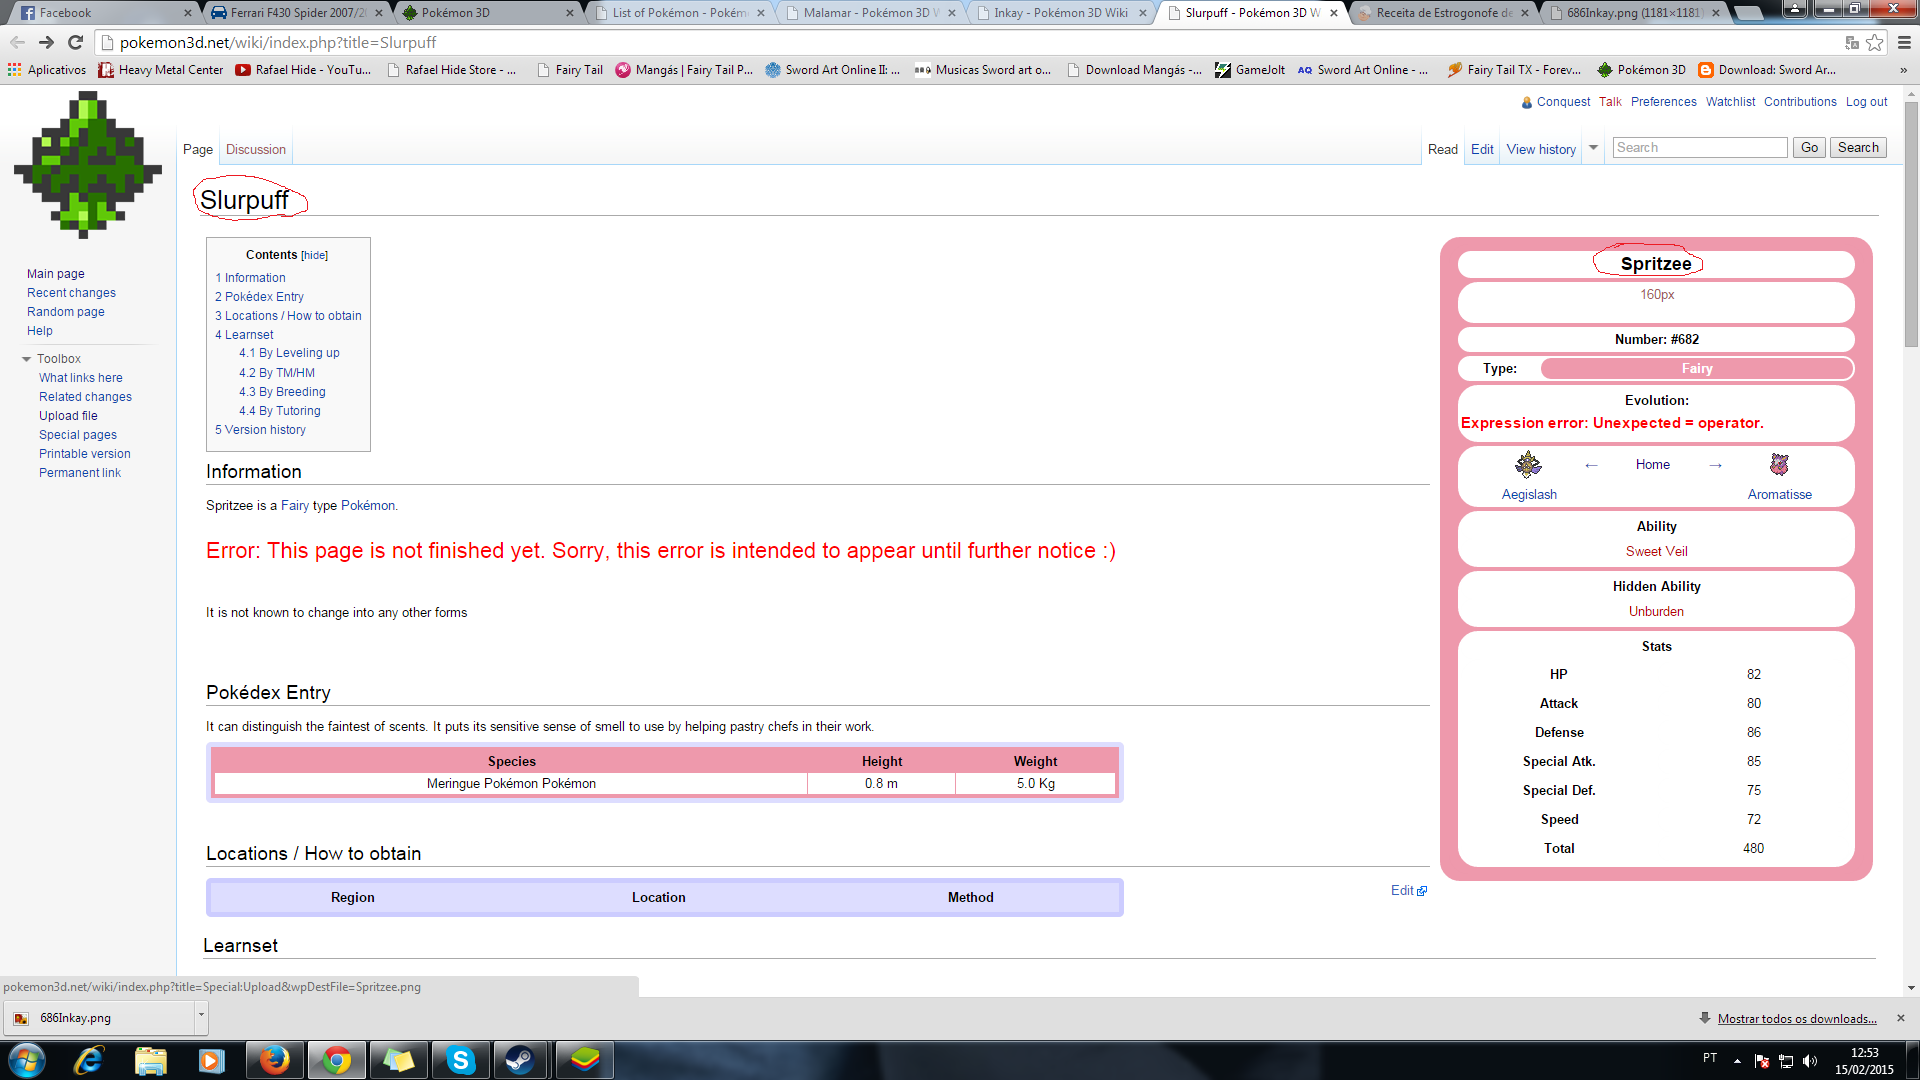Open the Edit page tab
Screen dimensions: 1920x1080
pyautogui.click(x=1482, y=150)
